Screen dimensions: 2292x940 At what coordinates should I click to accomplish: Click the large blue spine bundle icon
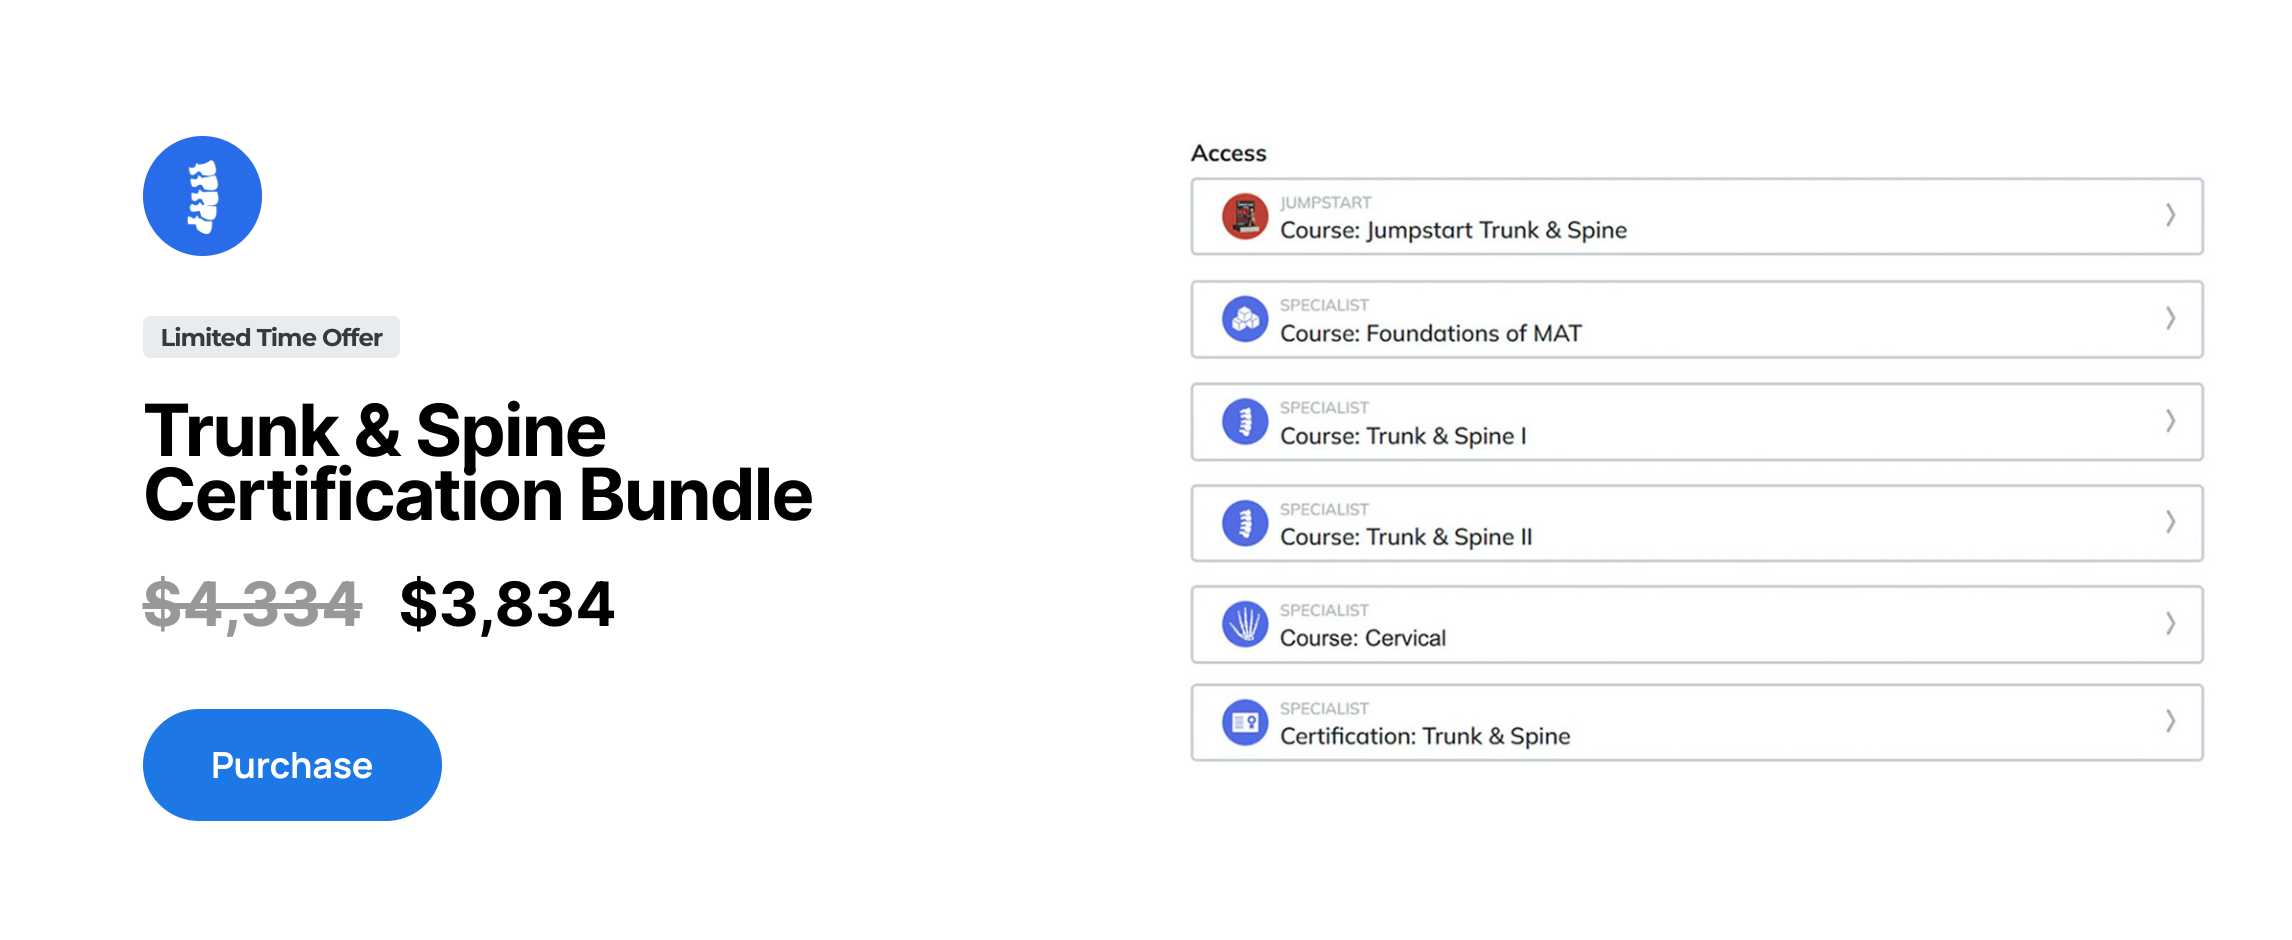(x=202, y=196)
